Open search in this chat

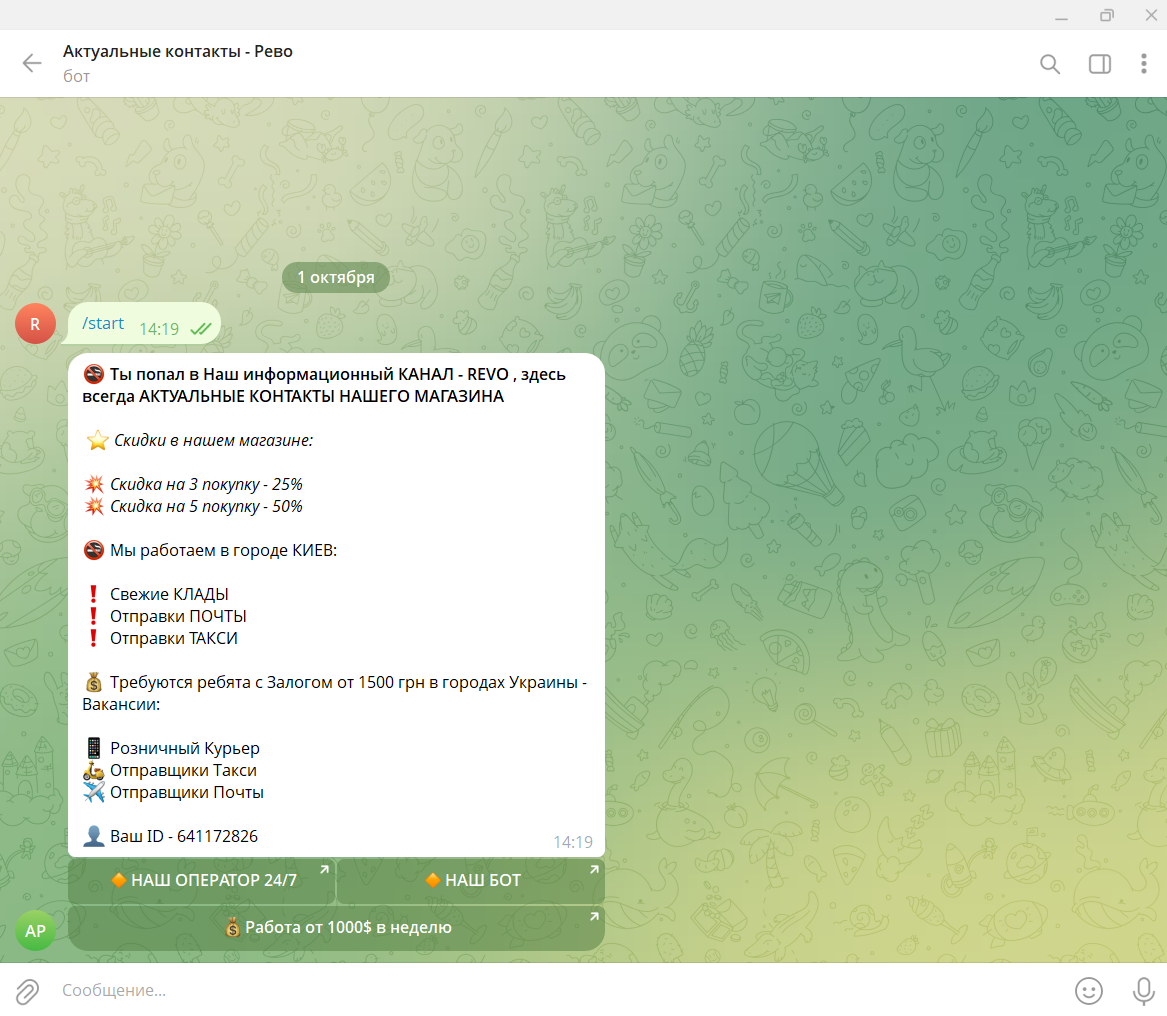point(1049,64)
